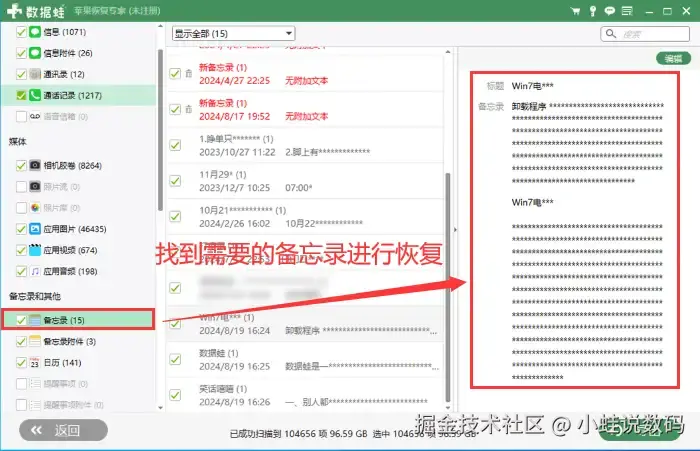Click the green 编辑 button
This screenshot has width=700, height=451.
(x=673, y=58)
